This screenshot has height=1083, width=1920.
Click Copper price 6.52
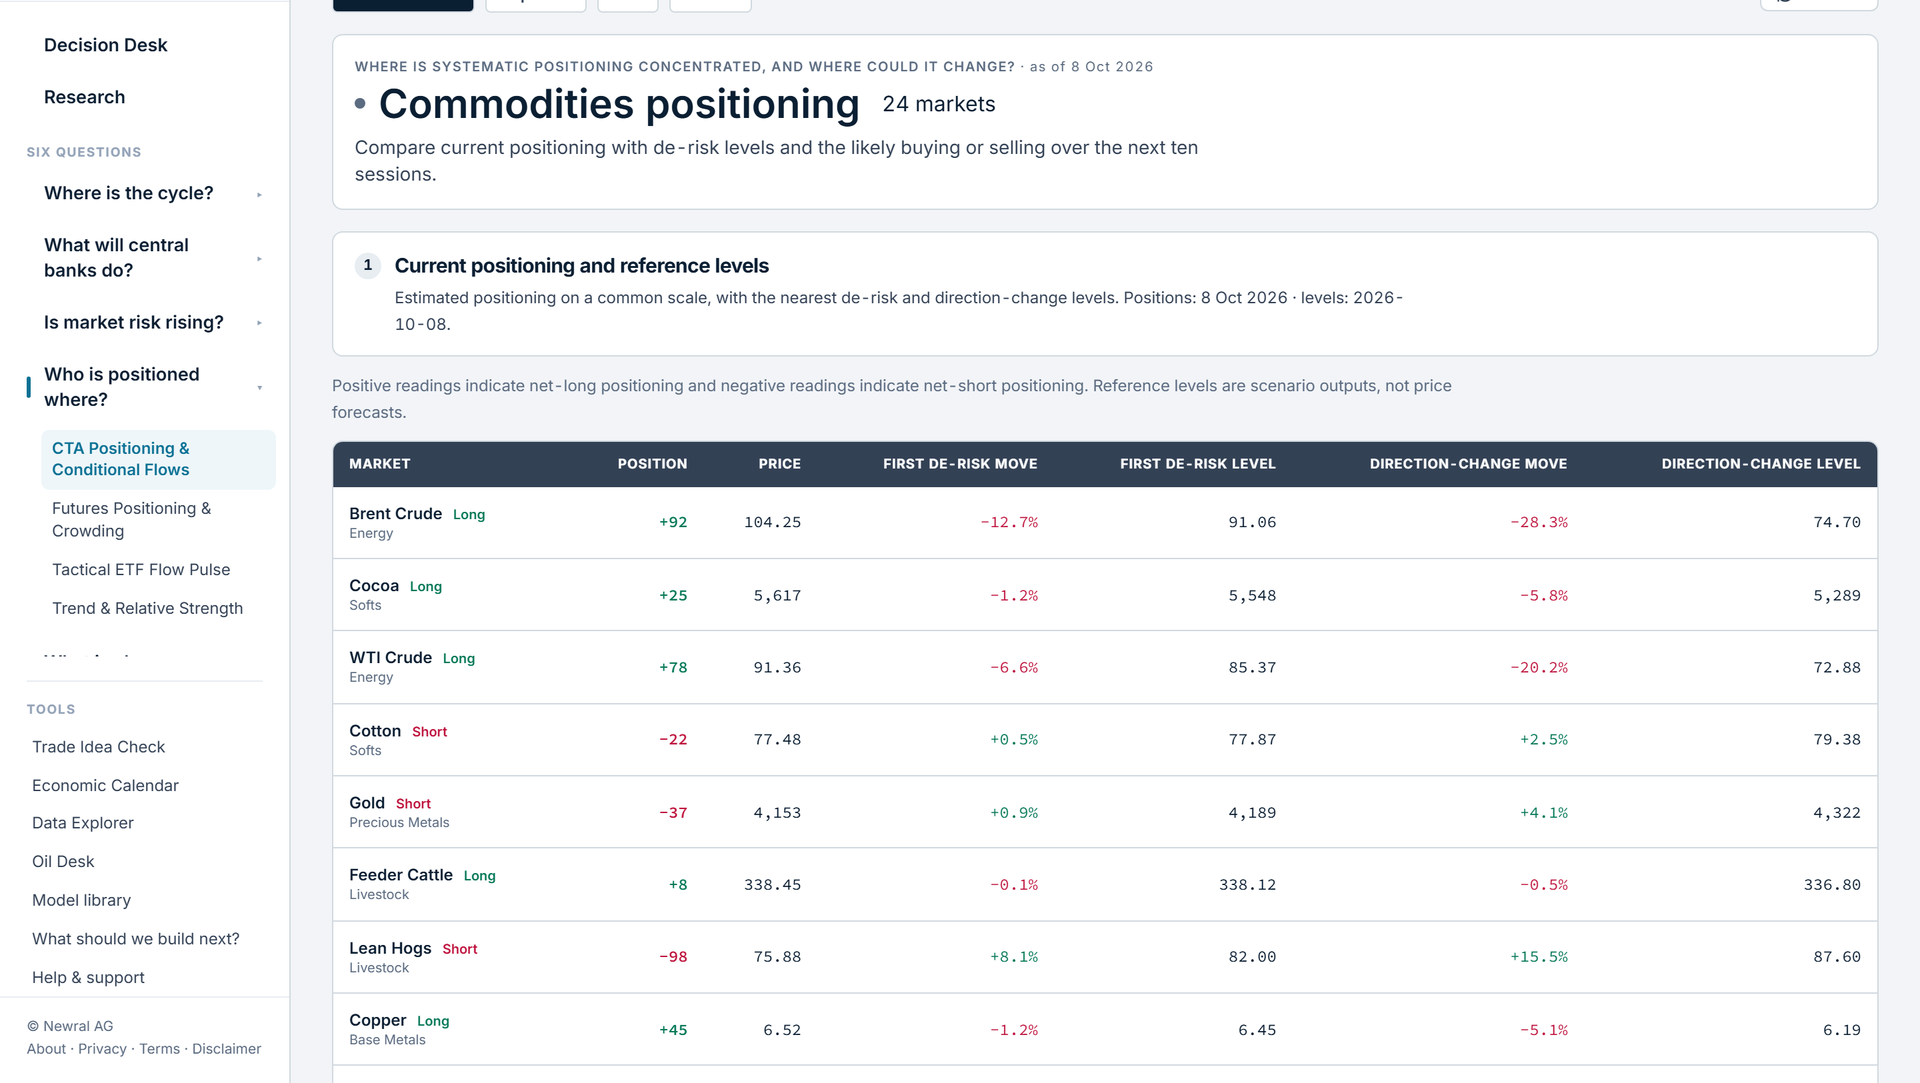tap(782, 1030)
